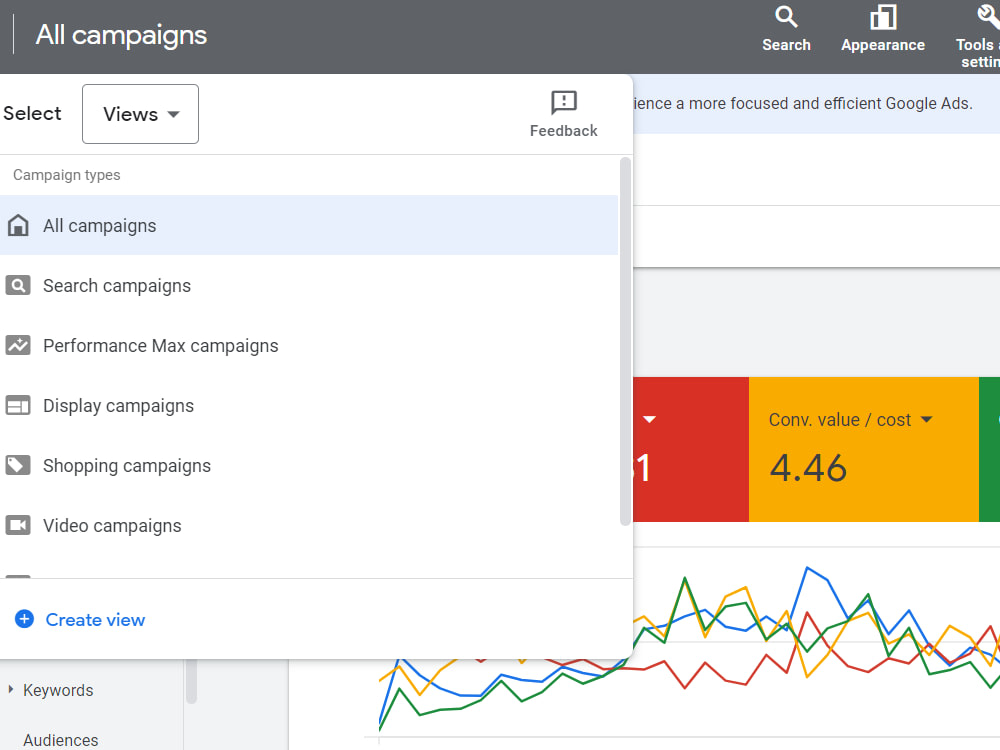Click the Search campaigns magnifier icon
The width and height of the screenshot is (1000, 750).
point(18,285)
